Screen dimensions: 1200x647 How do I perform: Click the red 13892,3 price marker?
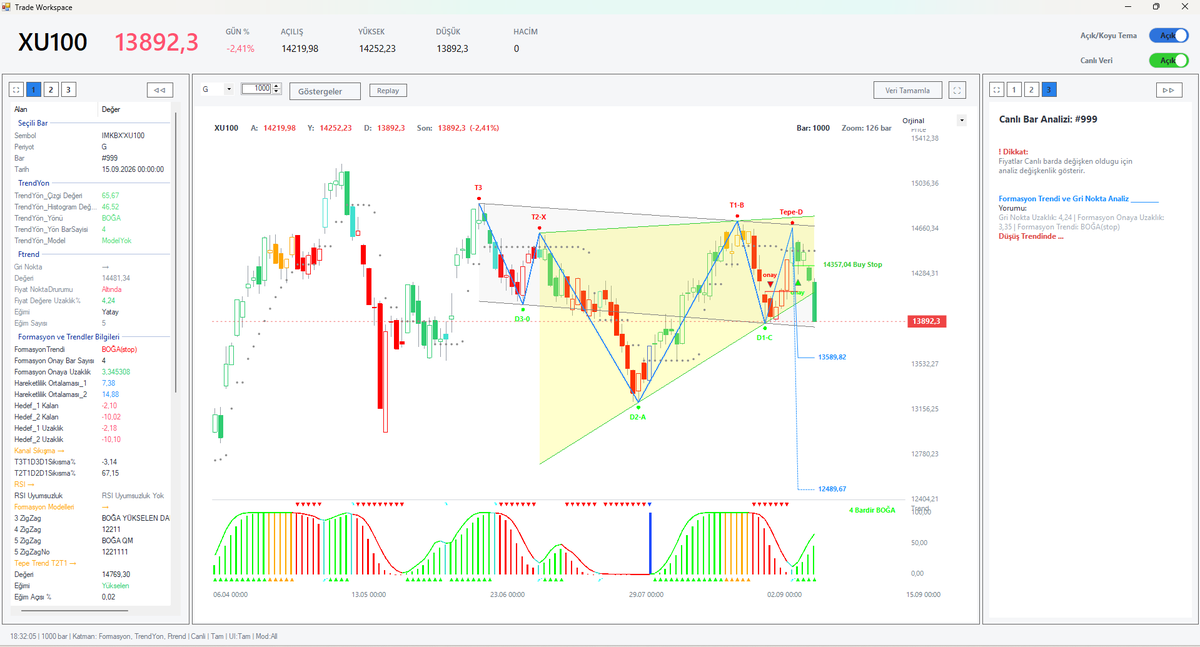tap(928, 321)
